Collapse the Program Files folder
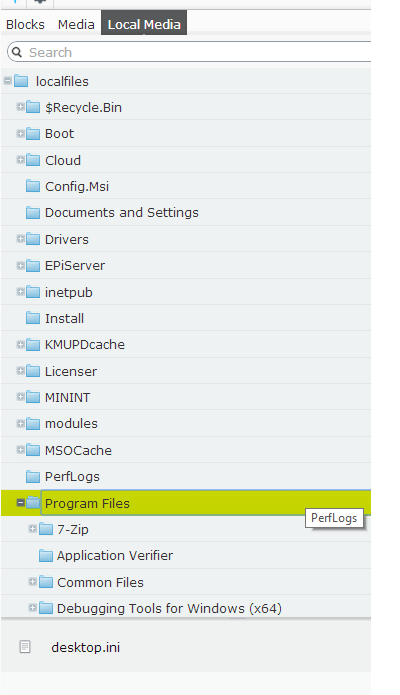Image resolution: width=400 pixels, height=695 pixels. 20,503
